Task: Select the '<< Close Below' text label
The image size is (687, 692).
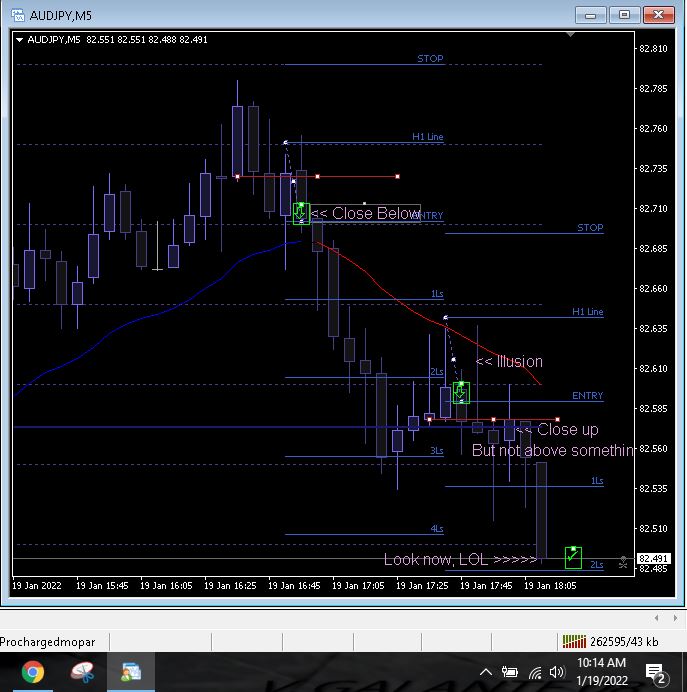Action: 365,214
